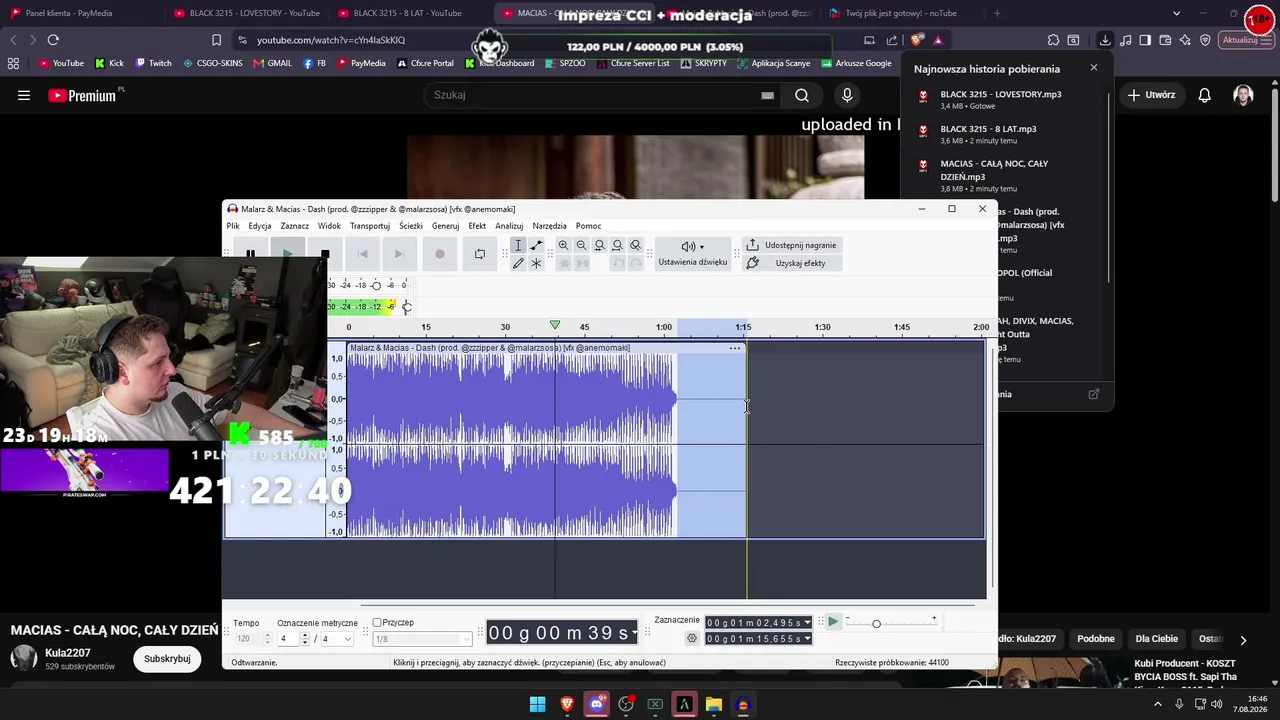Open full download history icon in the panel
This screenshot has width=1280, height=720.
click(x=1094, y=394)
